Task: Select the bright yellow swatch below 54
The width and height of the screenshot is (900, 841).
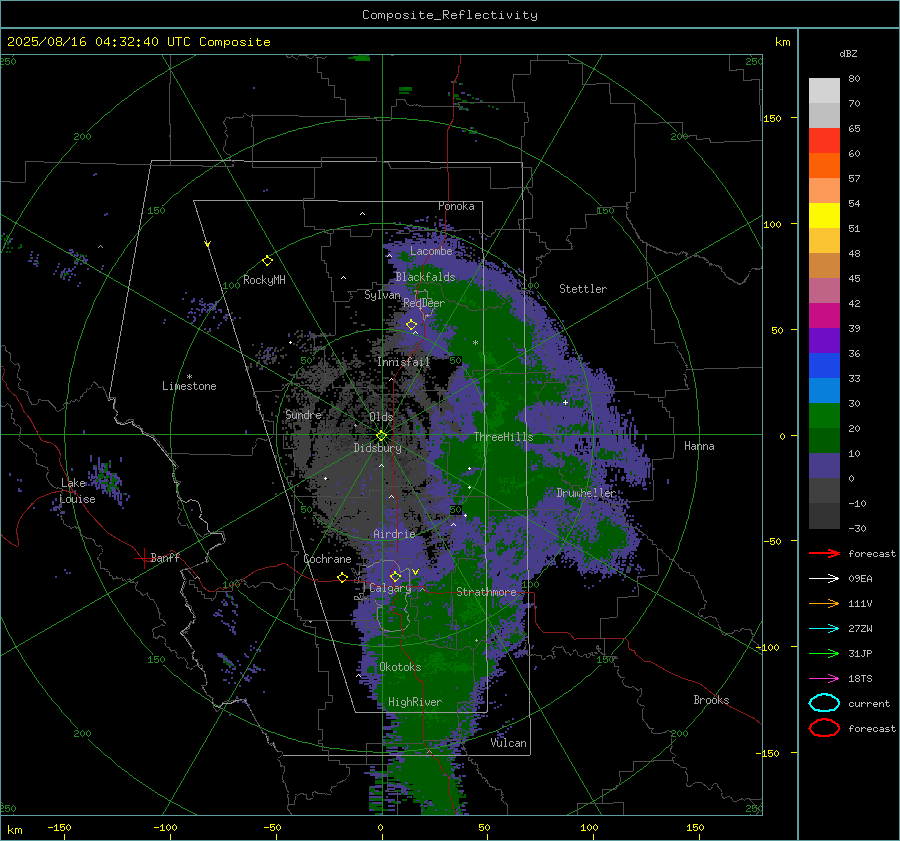Action: pos(824,215)
